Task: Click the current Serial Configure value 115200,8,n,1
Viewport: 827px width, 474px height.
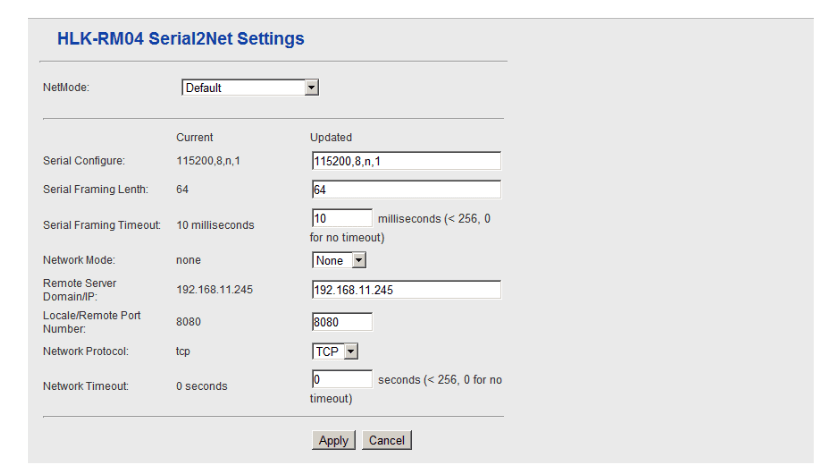Action: 208,161
